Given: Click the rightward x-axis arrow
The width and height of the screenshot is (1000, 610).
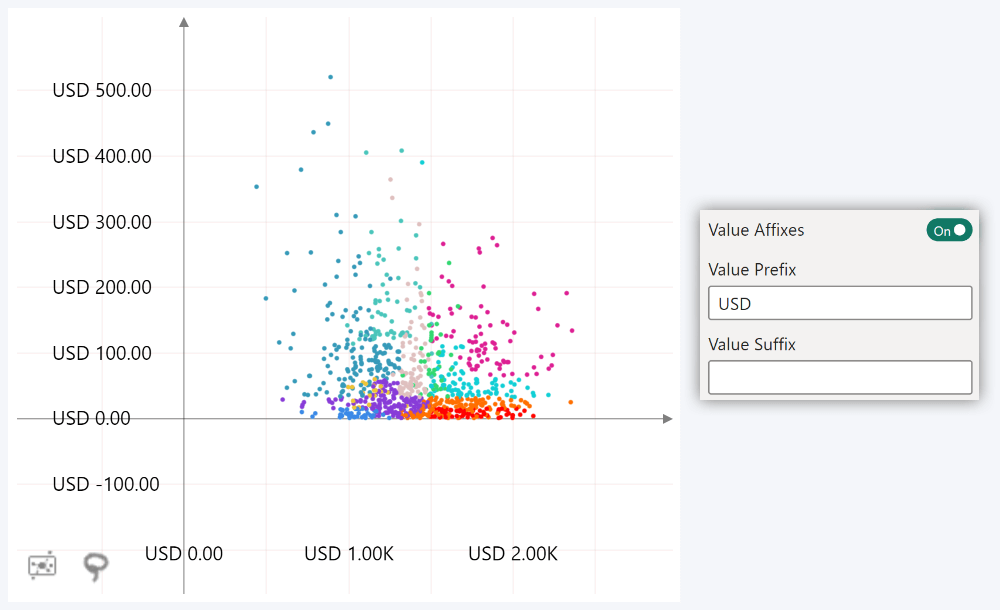Looking at the screenshot, I should [x=668, y=419].
